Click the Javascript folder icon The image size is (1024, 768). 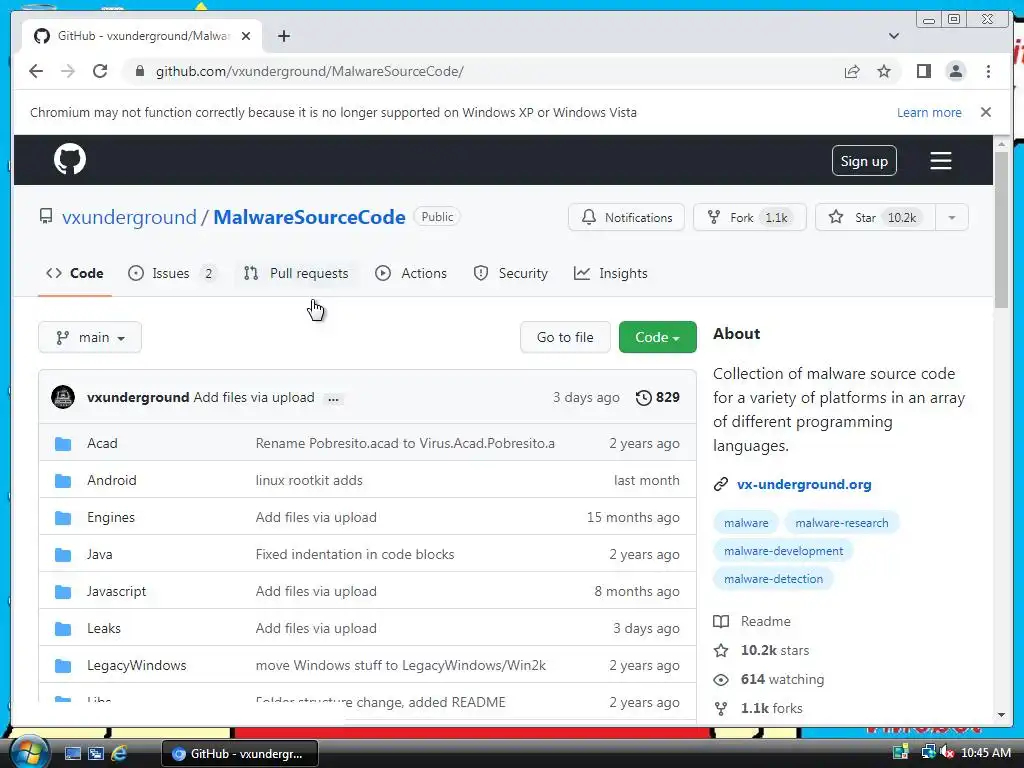63,592
